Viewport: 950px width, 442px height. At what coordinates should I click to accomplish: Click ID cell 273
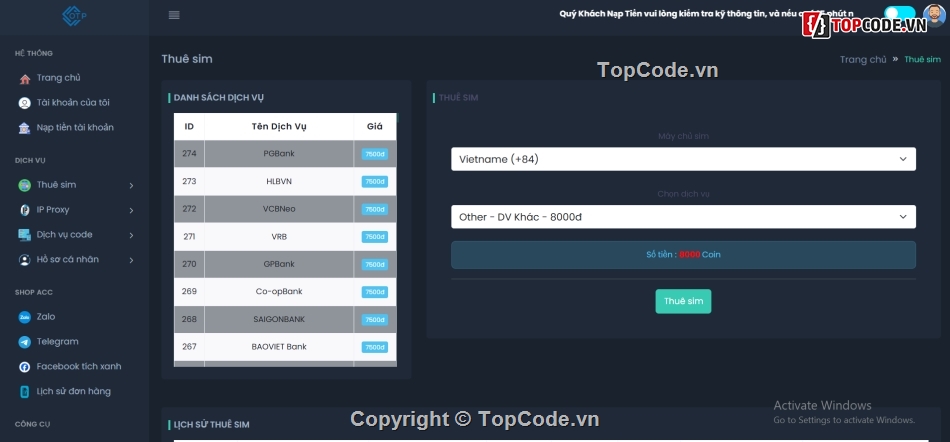(x=189, y=182)
